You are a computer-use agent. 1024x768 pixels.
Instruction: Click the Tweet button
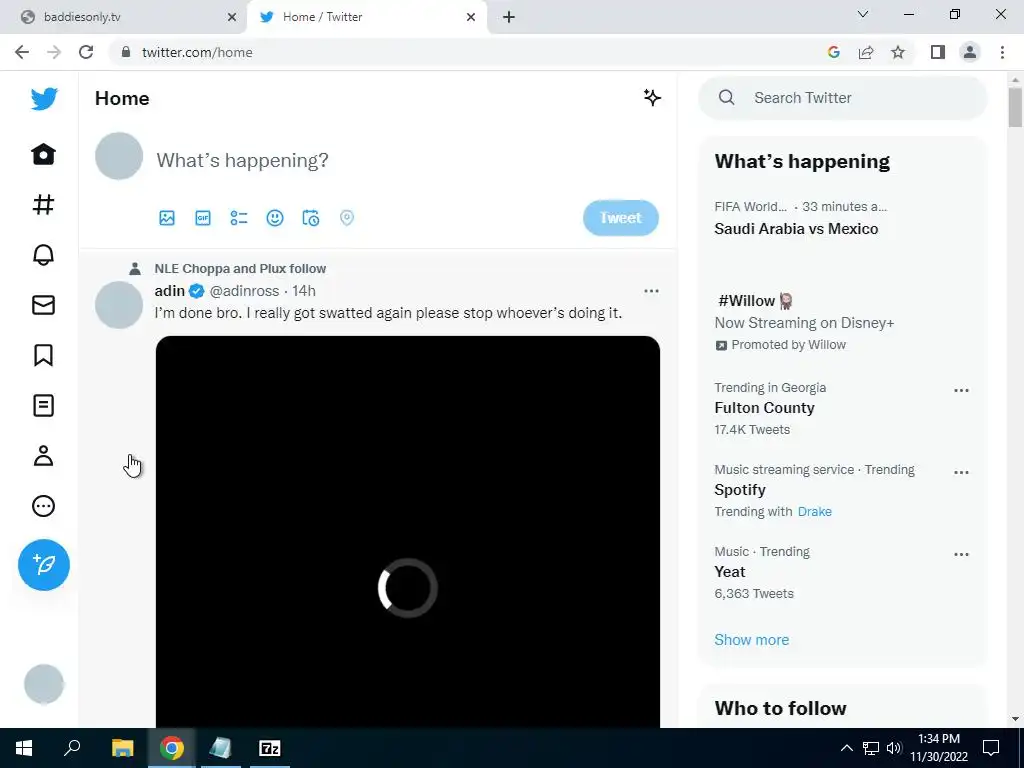click(x=620, y=218)
